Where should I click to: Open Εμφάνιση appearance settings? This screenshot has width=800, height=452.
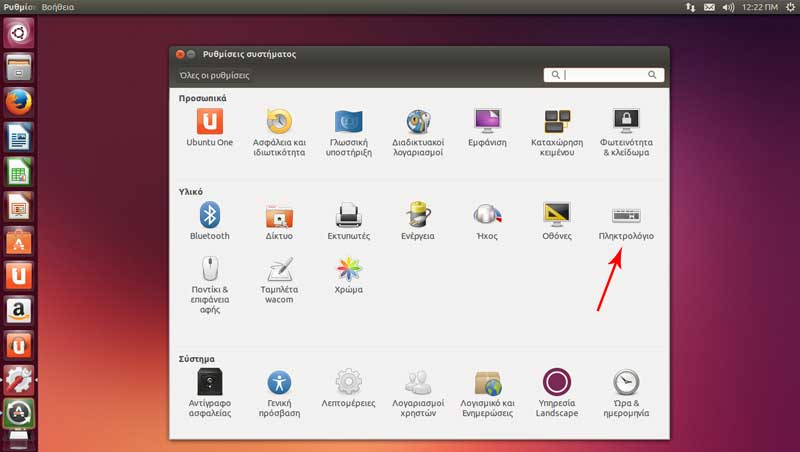click(487, 128)
